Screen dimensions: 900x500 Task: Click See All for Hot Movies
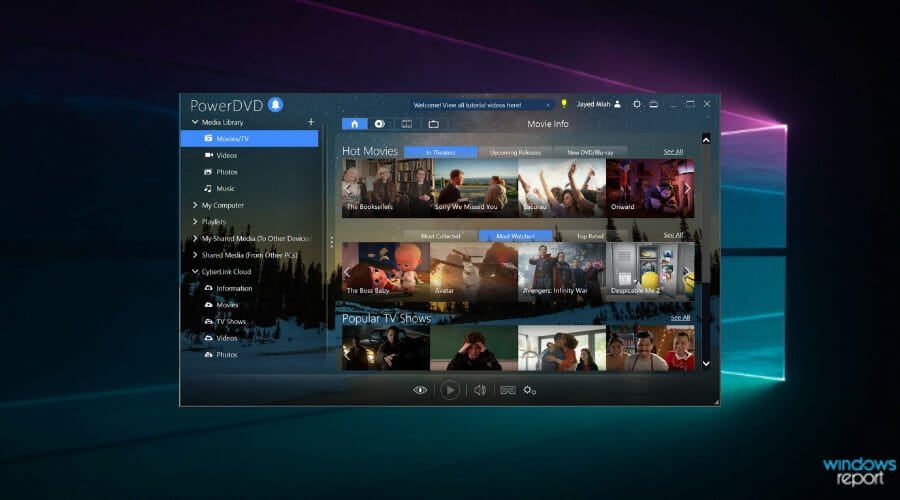pos(673,152)
